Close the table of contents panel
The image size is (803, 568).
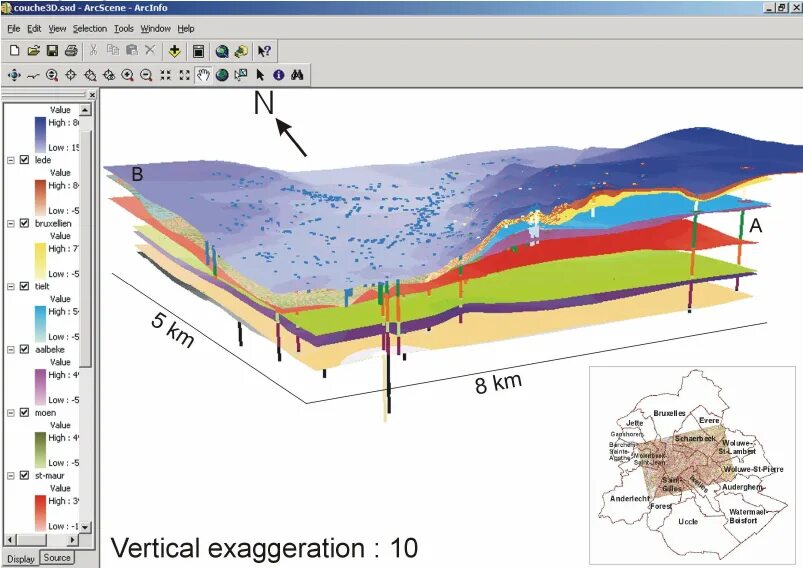click(92, 95)
